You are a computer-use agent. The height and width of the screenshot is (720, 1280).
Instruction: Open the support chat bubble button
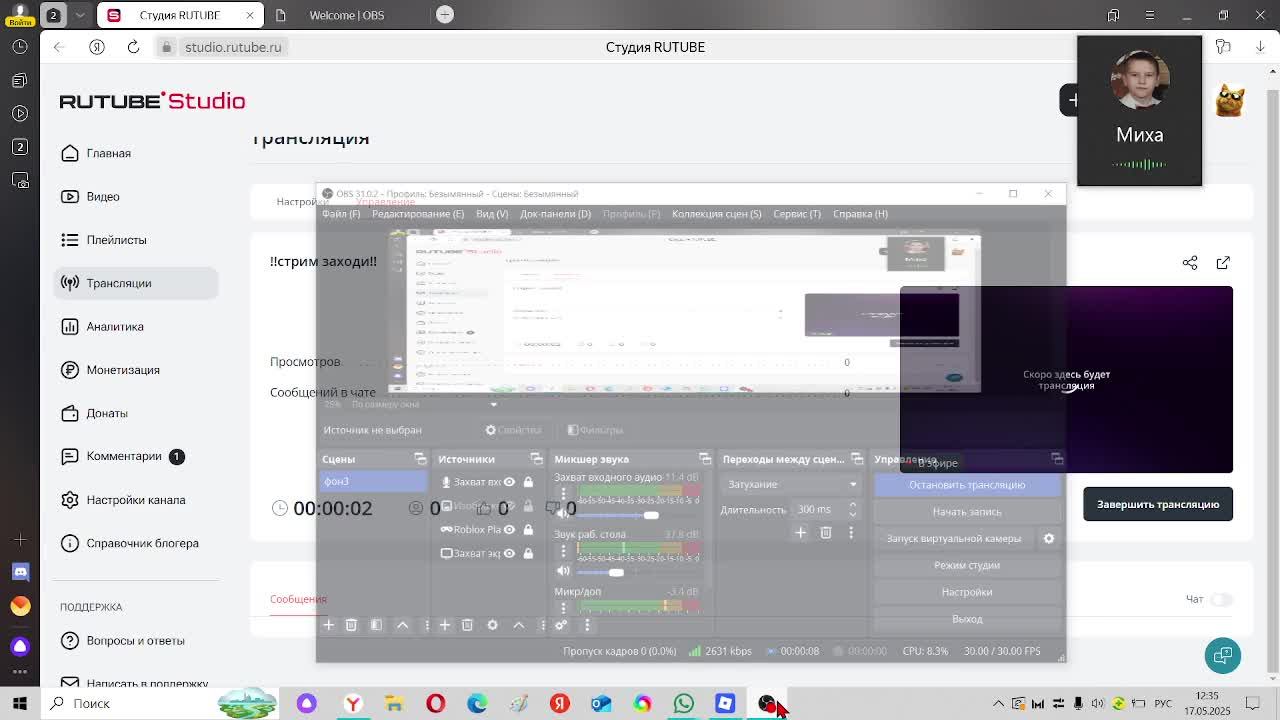coord(1223,656)
